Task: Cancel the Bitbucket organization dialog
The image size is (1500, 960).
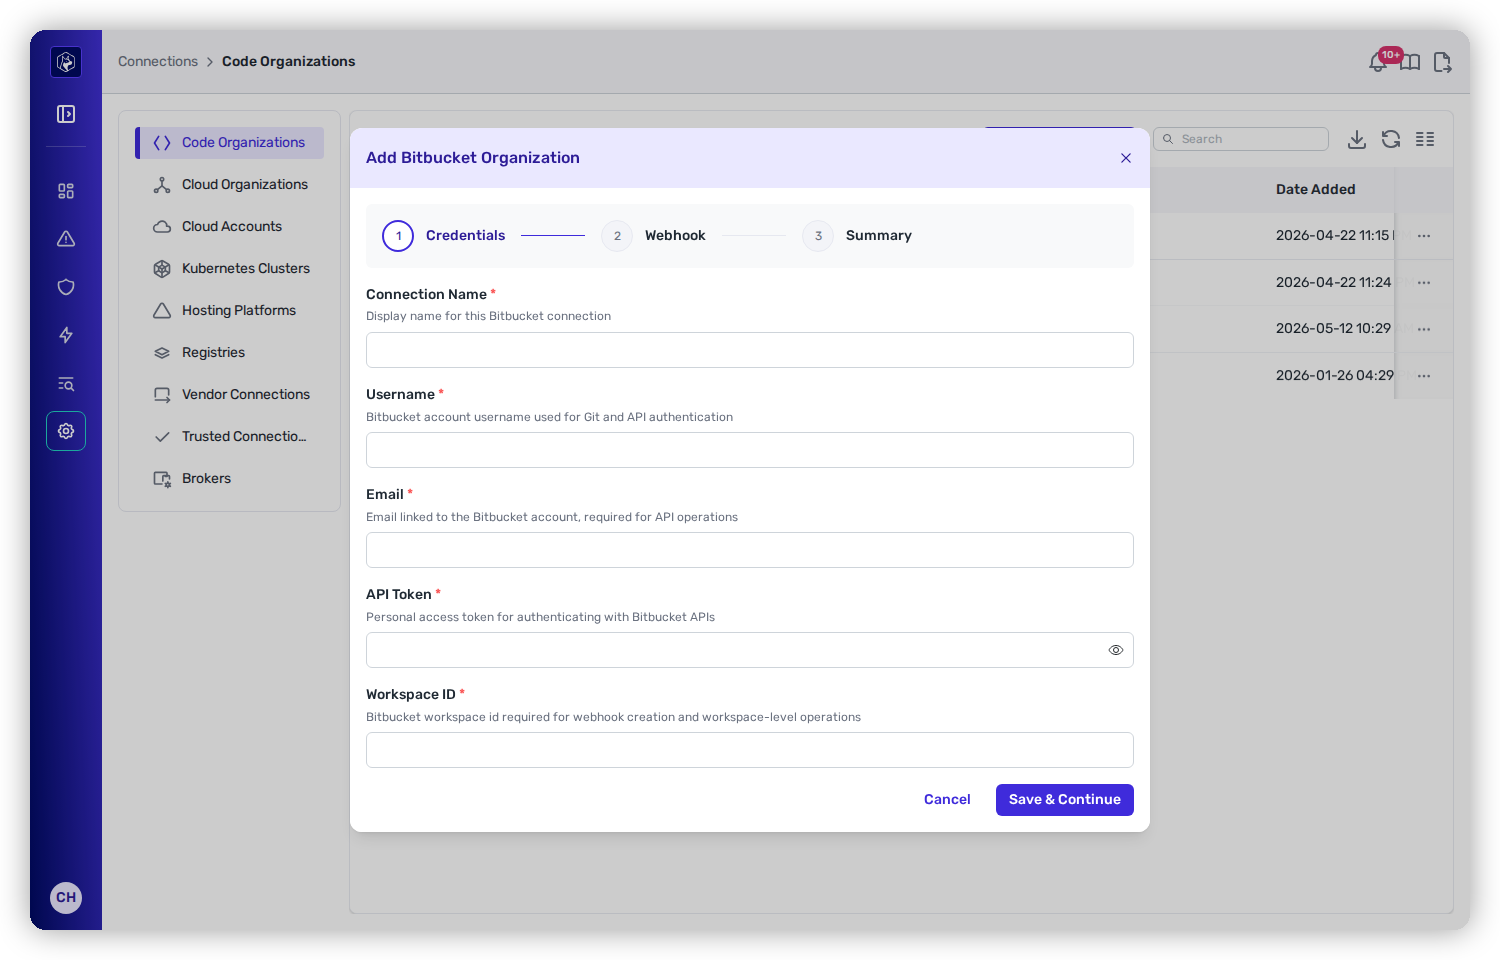Action: 947,800
